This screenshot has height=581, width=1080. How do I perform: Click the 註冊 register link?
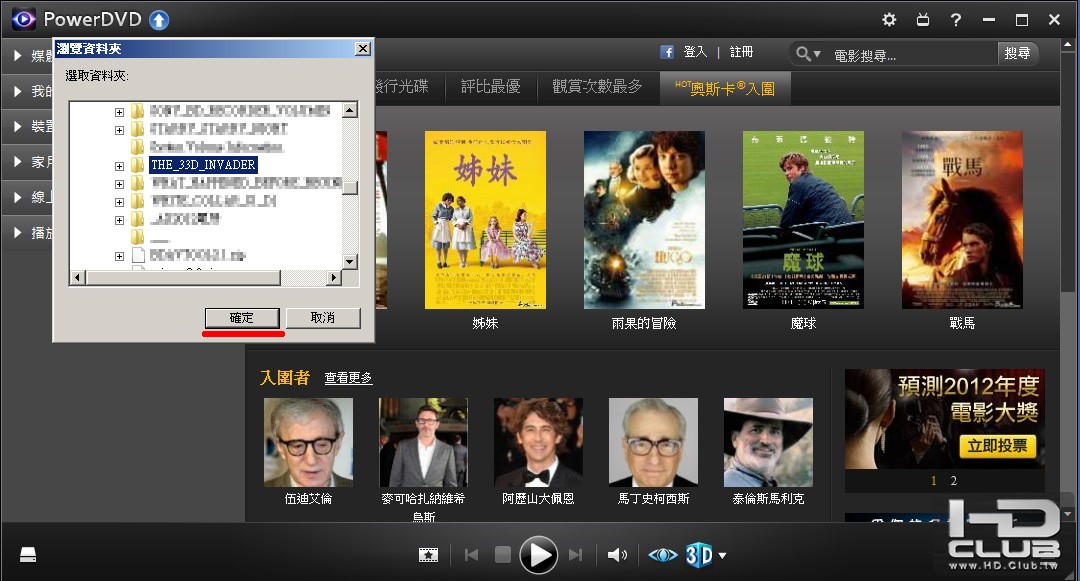pyautogui.click(x=741, y=52)
